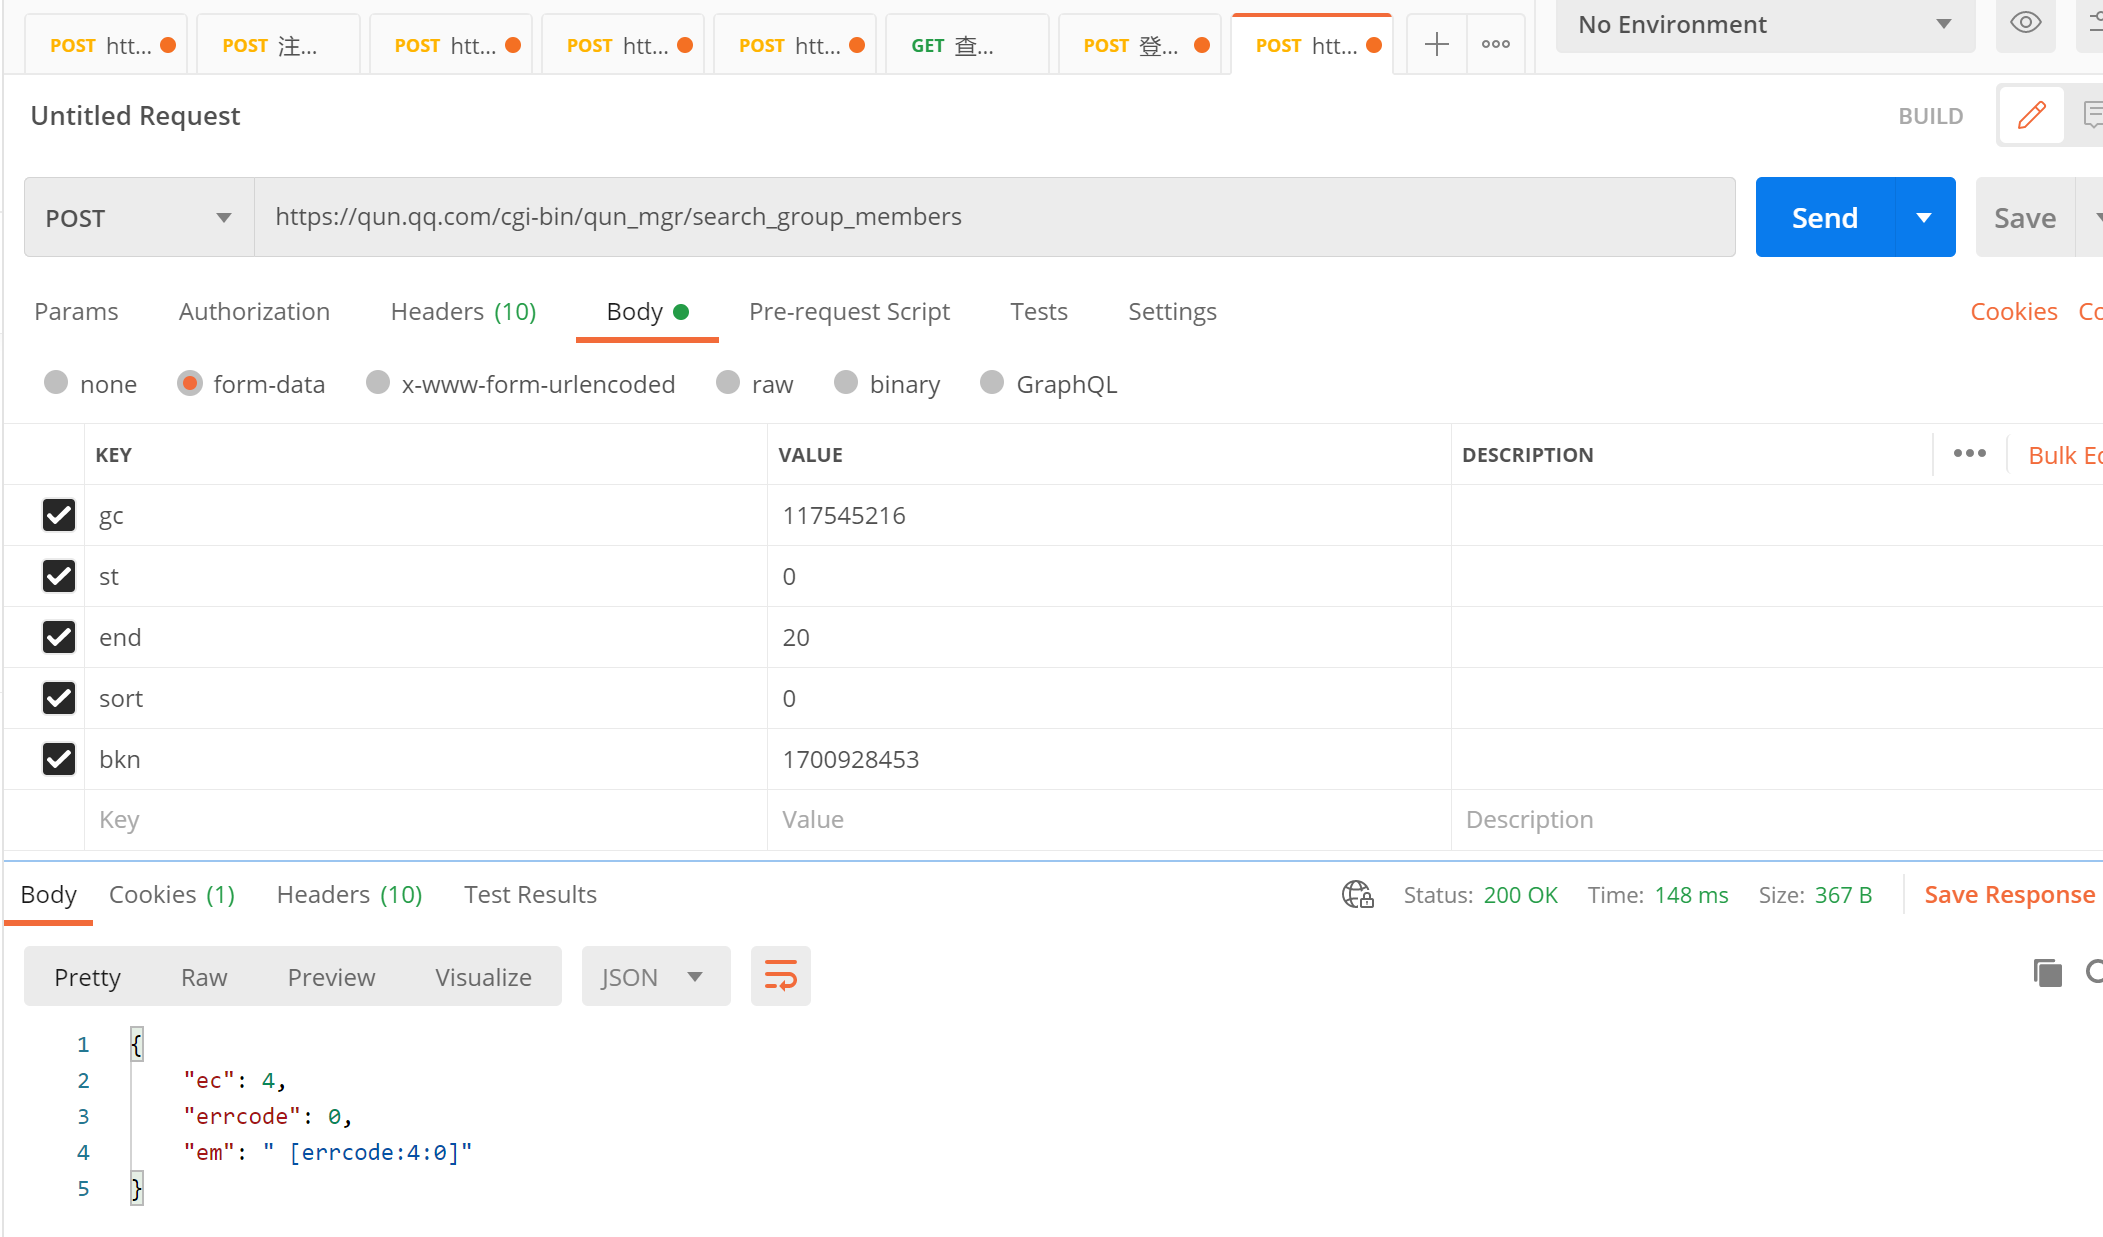Open form-data table three-dots options
The height and width of the screenshot is (1237, 2103).
[x=1969, y=454]
